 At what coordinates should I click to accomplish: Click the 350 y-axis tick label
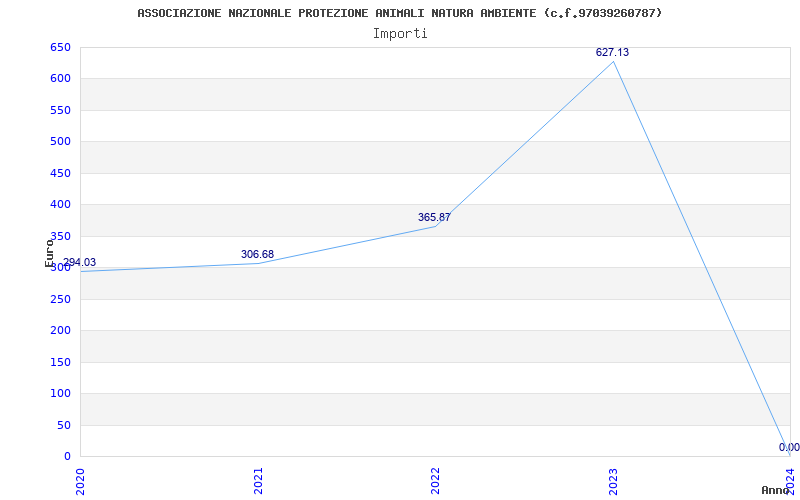tap(60, 236)
